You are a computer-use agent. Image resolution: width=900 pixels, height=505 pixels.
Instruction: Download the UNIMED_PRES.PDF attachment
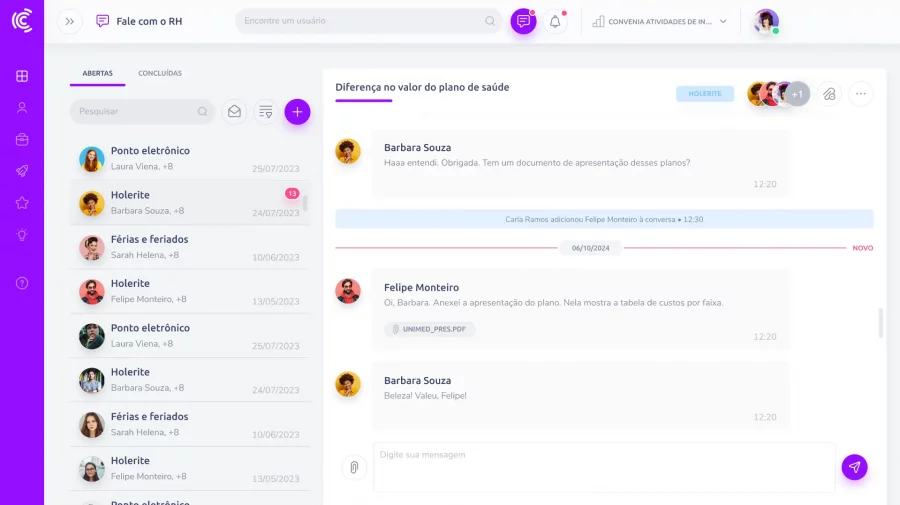click(x=429, y=329)
